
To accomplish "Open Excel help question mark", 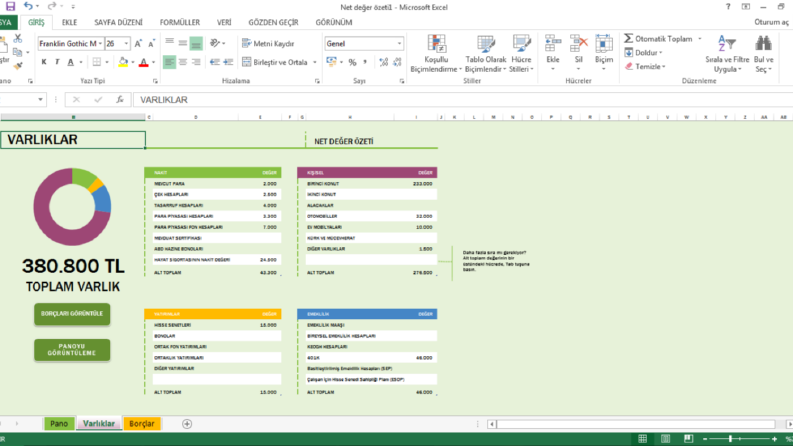I will point(728,7).
